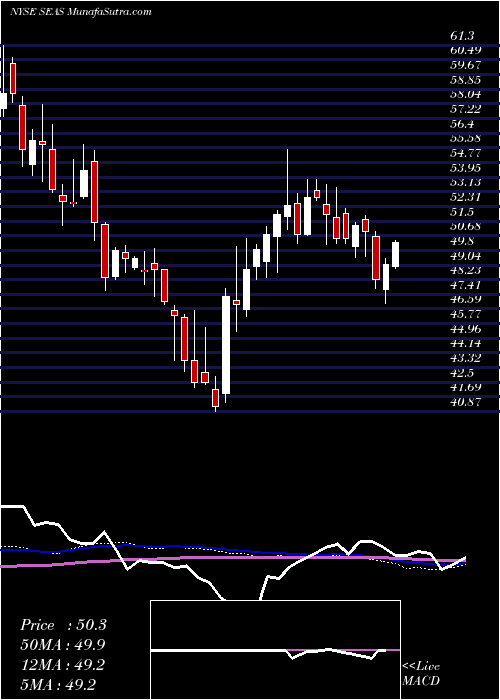500x700 pixels.
Task: Open the Live MACD inset chart panel
Action: (x=275, y=650)
